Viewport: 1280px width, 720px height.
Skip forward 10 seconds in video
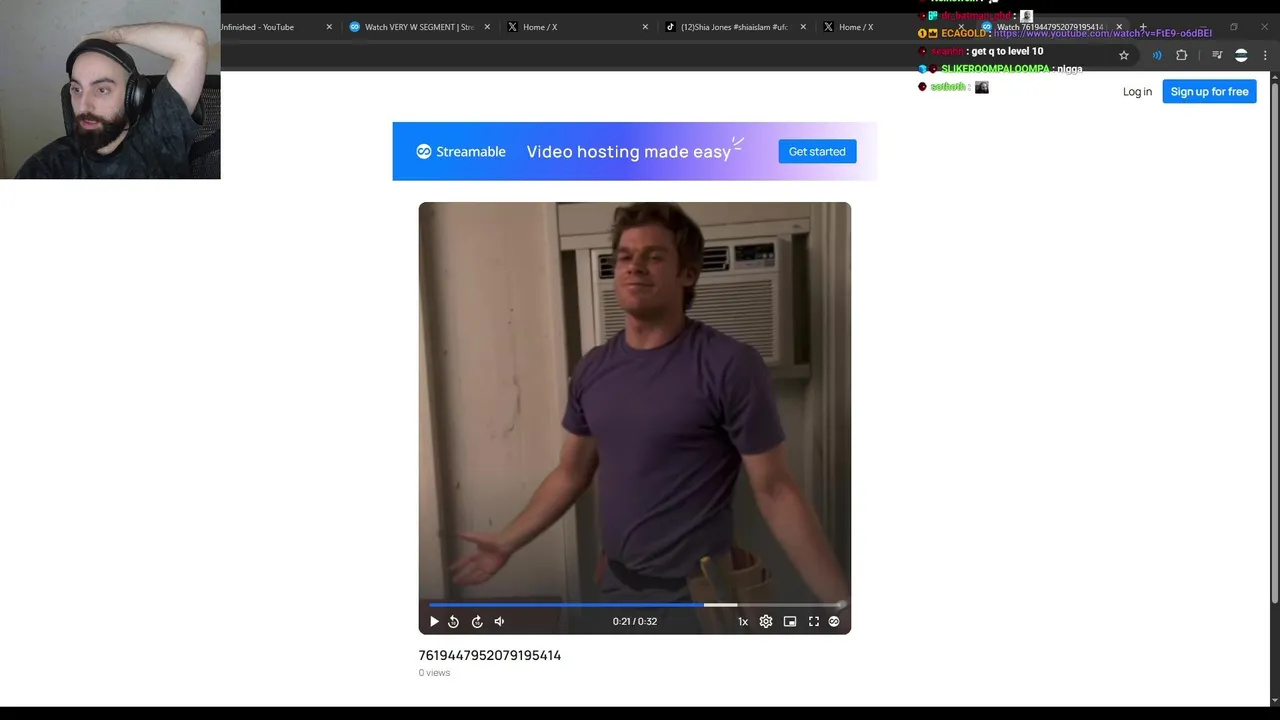point(477,621)
